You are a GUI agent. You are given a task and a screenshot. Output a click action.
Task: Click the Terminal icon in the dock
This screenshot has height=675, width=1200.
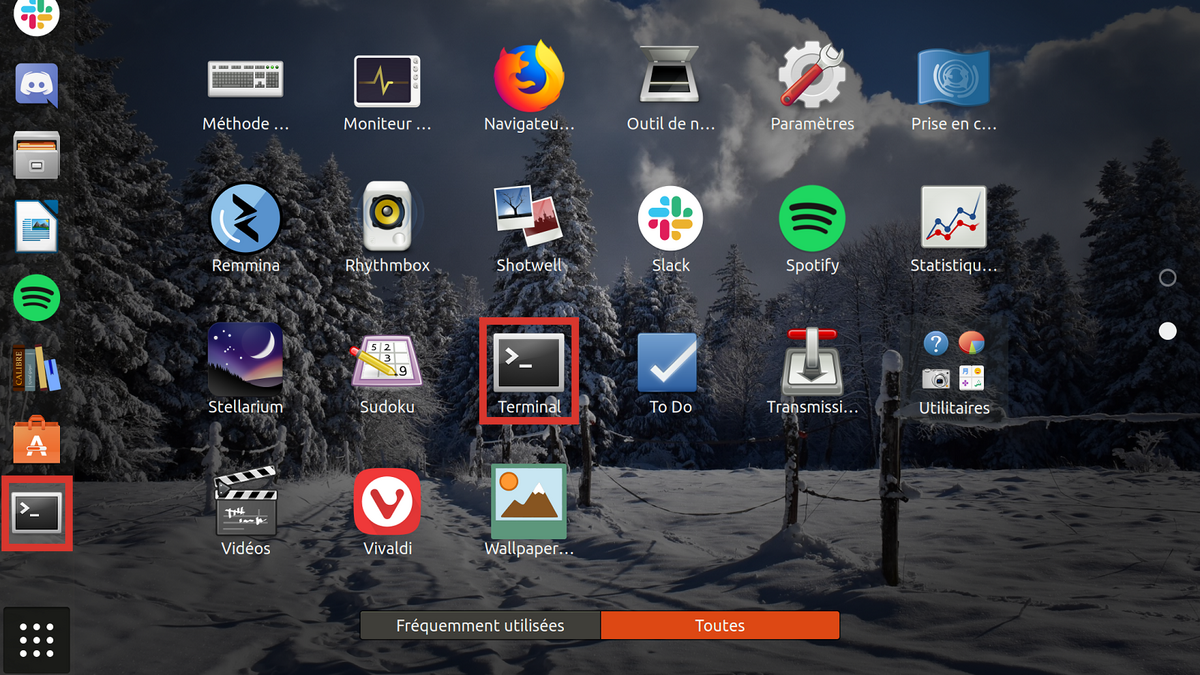click(x=37, y=513)
